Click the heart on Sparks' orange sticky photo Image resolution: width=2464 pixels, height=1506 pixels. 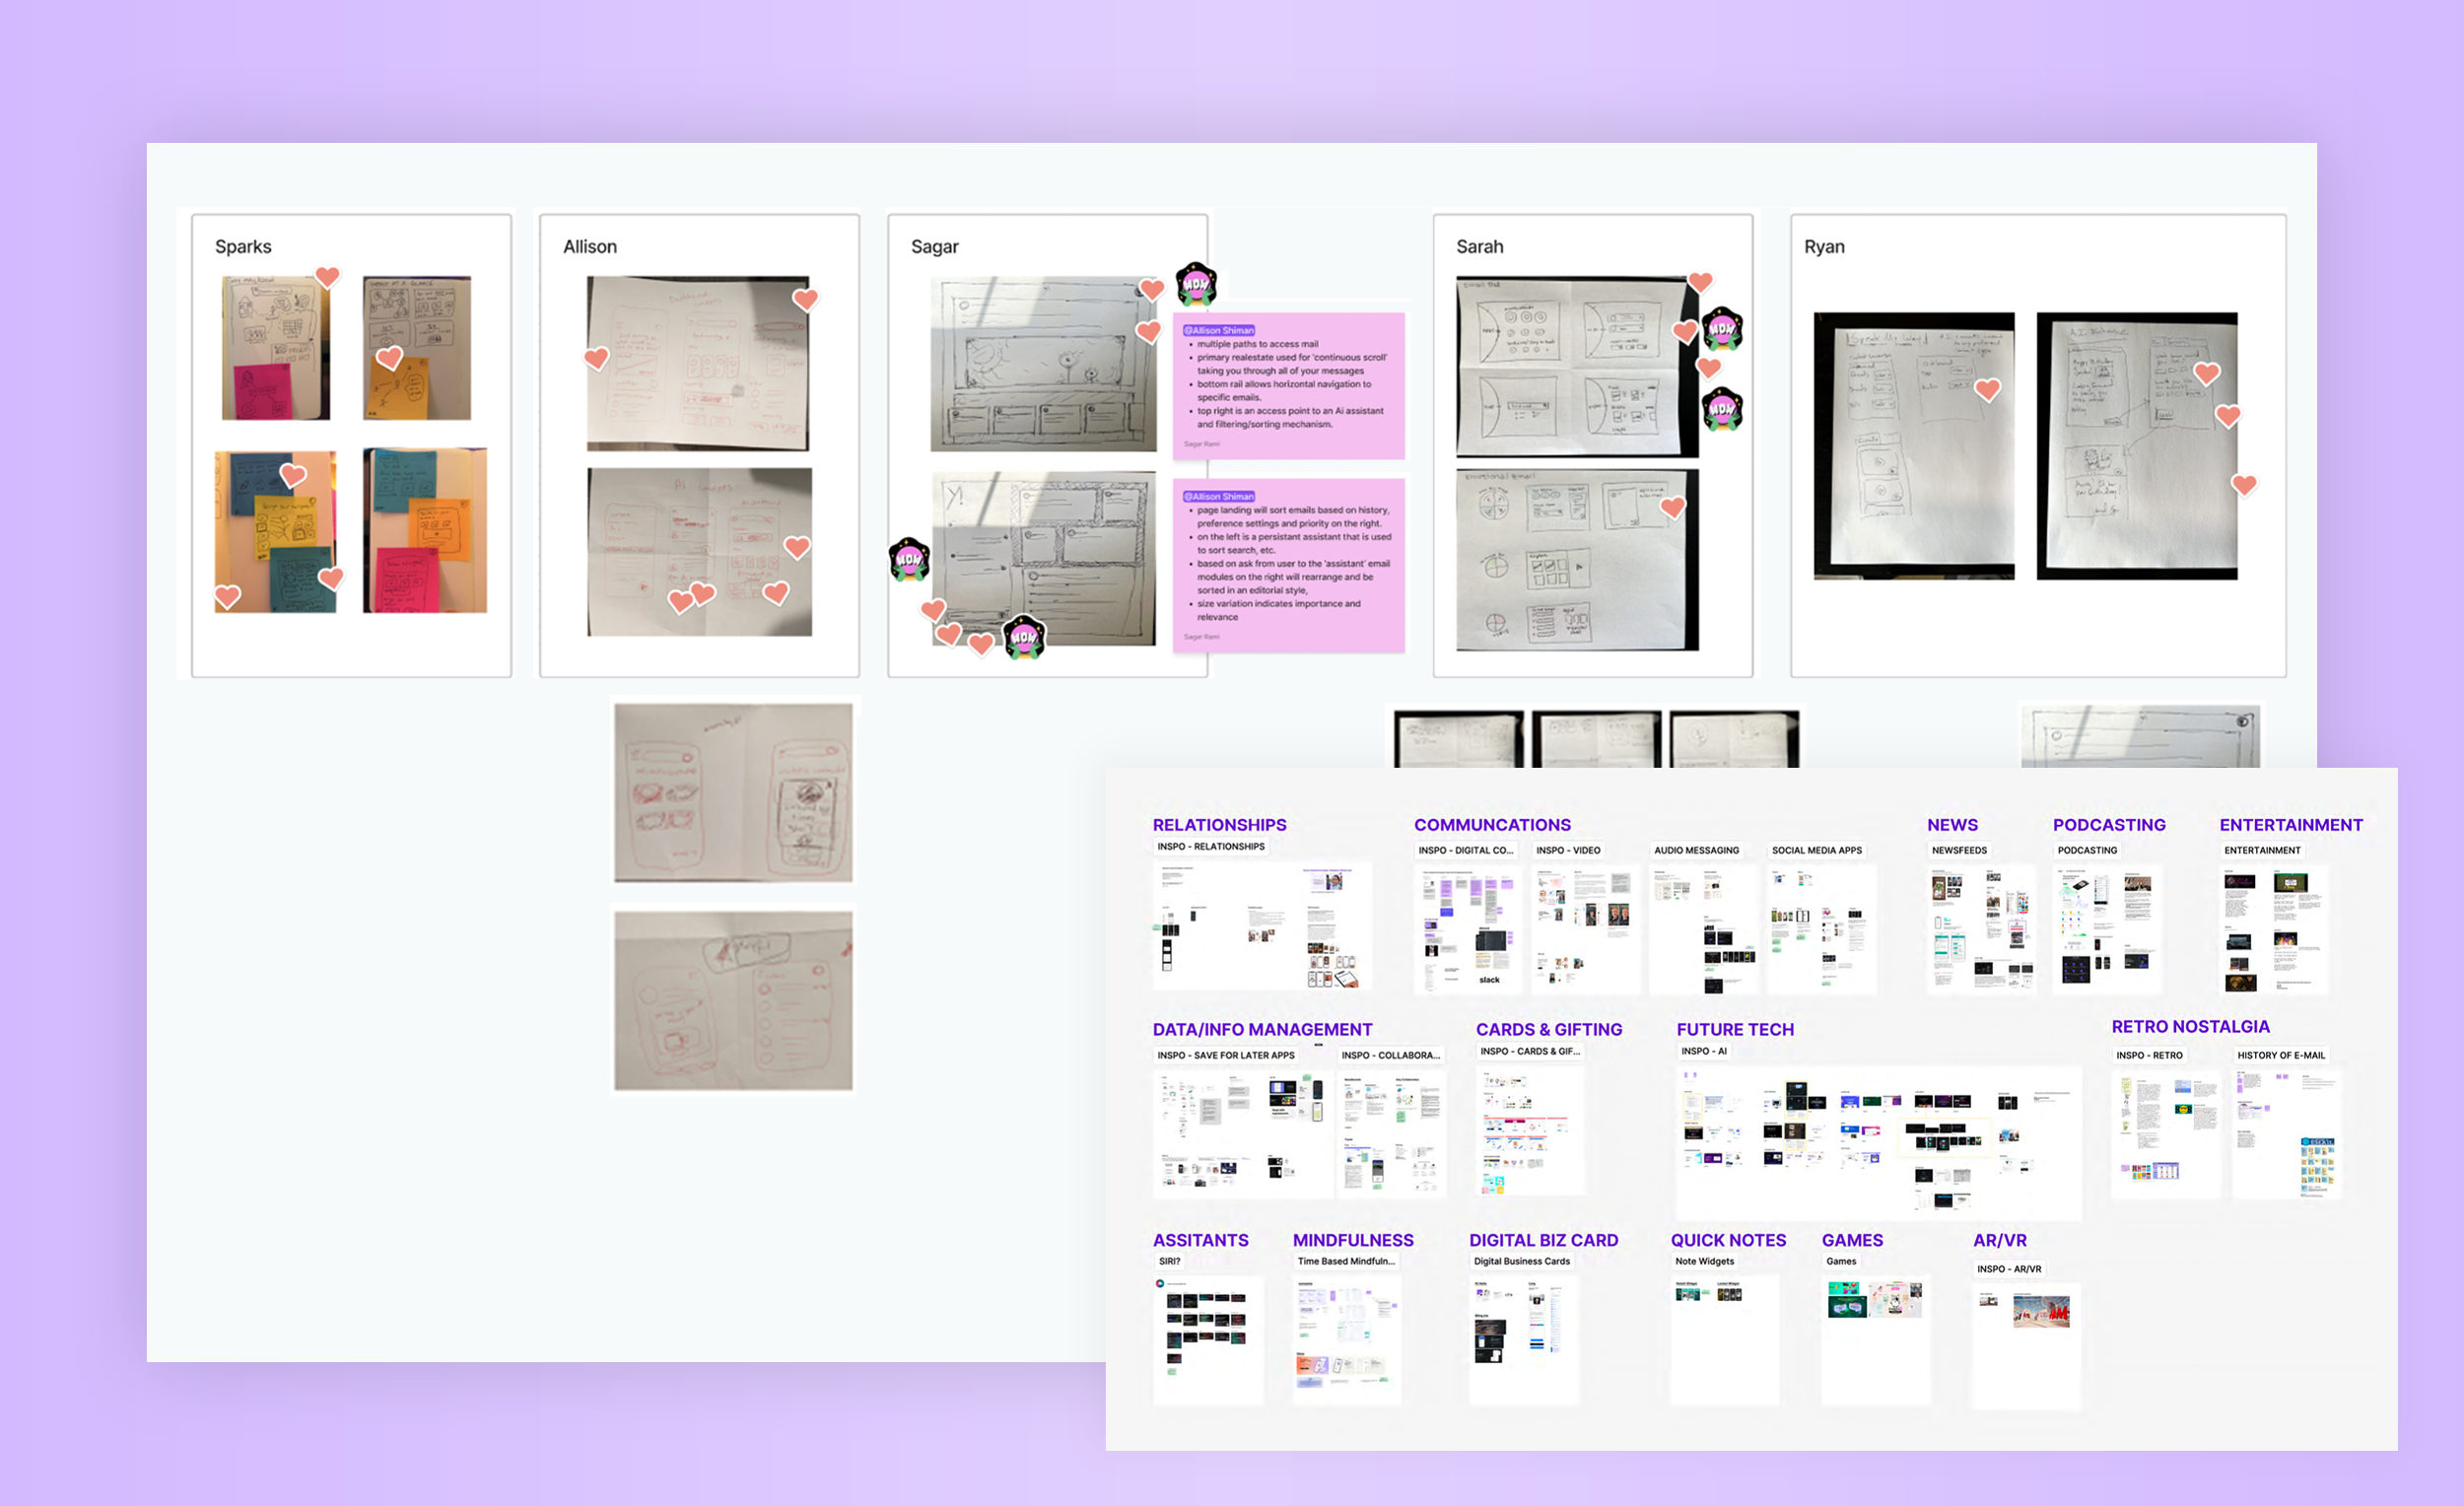389,358
